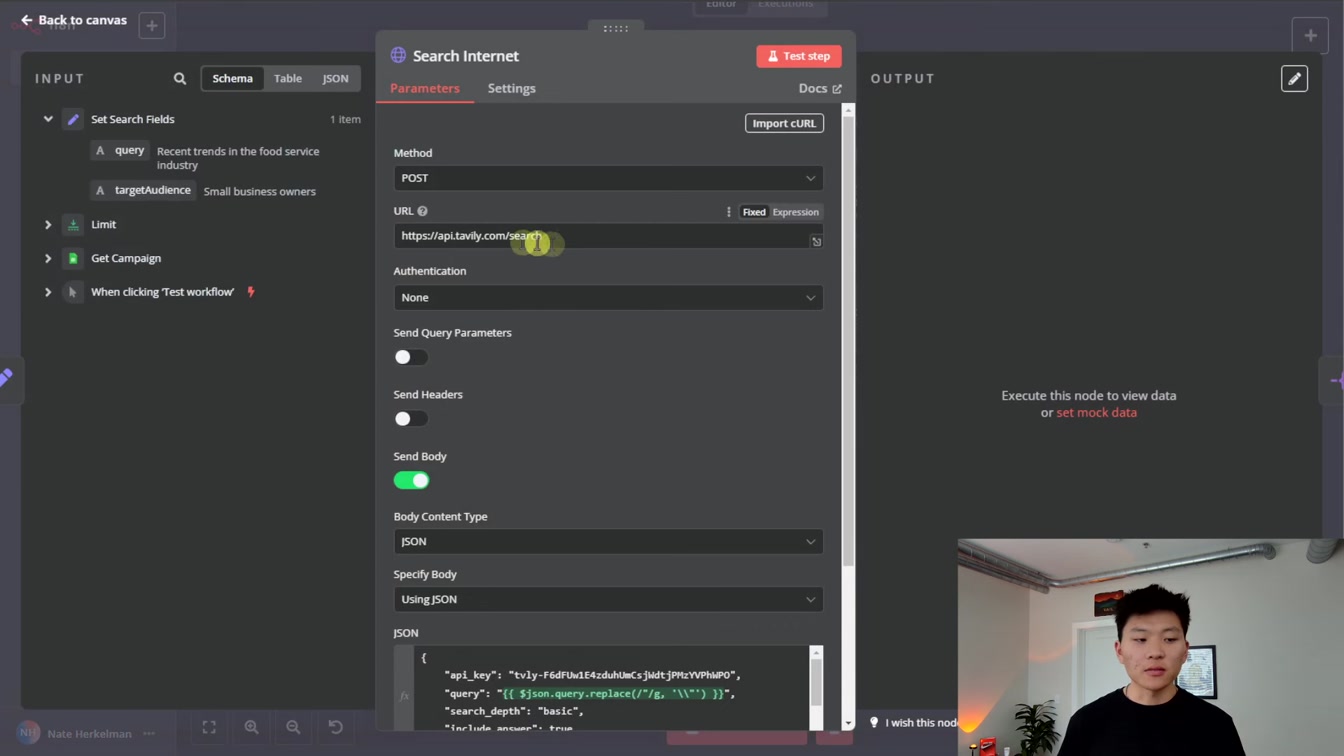This screenshot has width=1344, height=756.
Task: Click the targetAudience field type icon
Action: 100,190
